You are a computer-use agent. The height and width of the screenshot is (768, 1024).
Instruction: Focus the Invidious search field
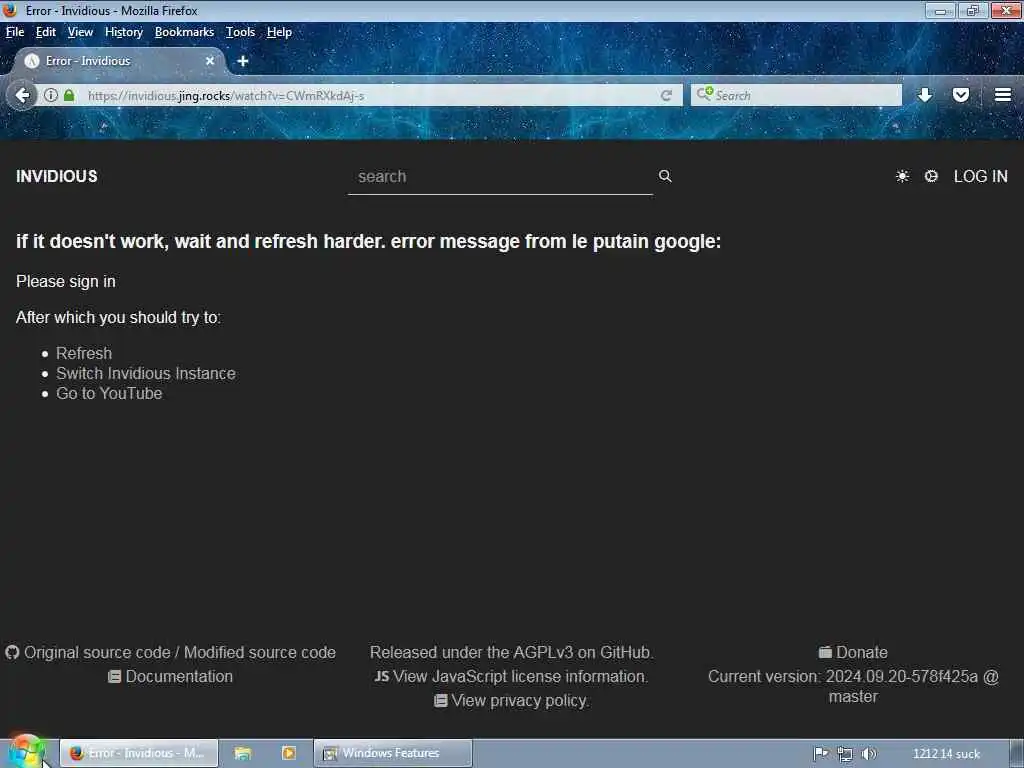click(500, 177)
